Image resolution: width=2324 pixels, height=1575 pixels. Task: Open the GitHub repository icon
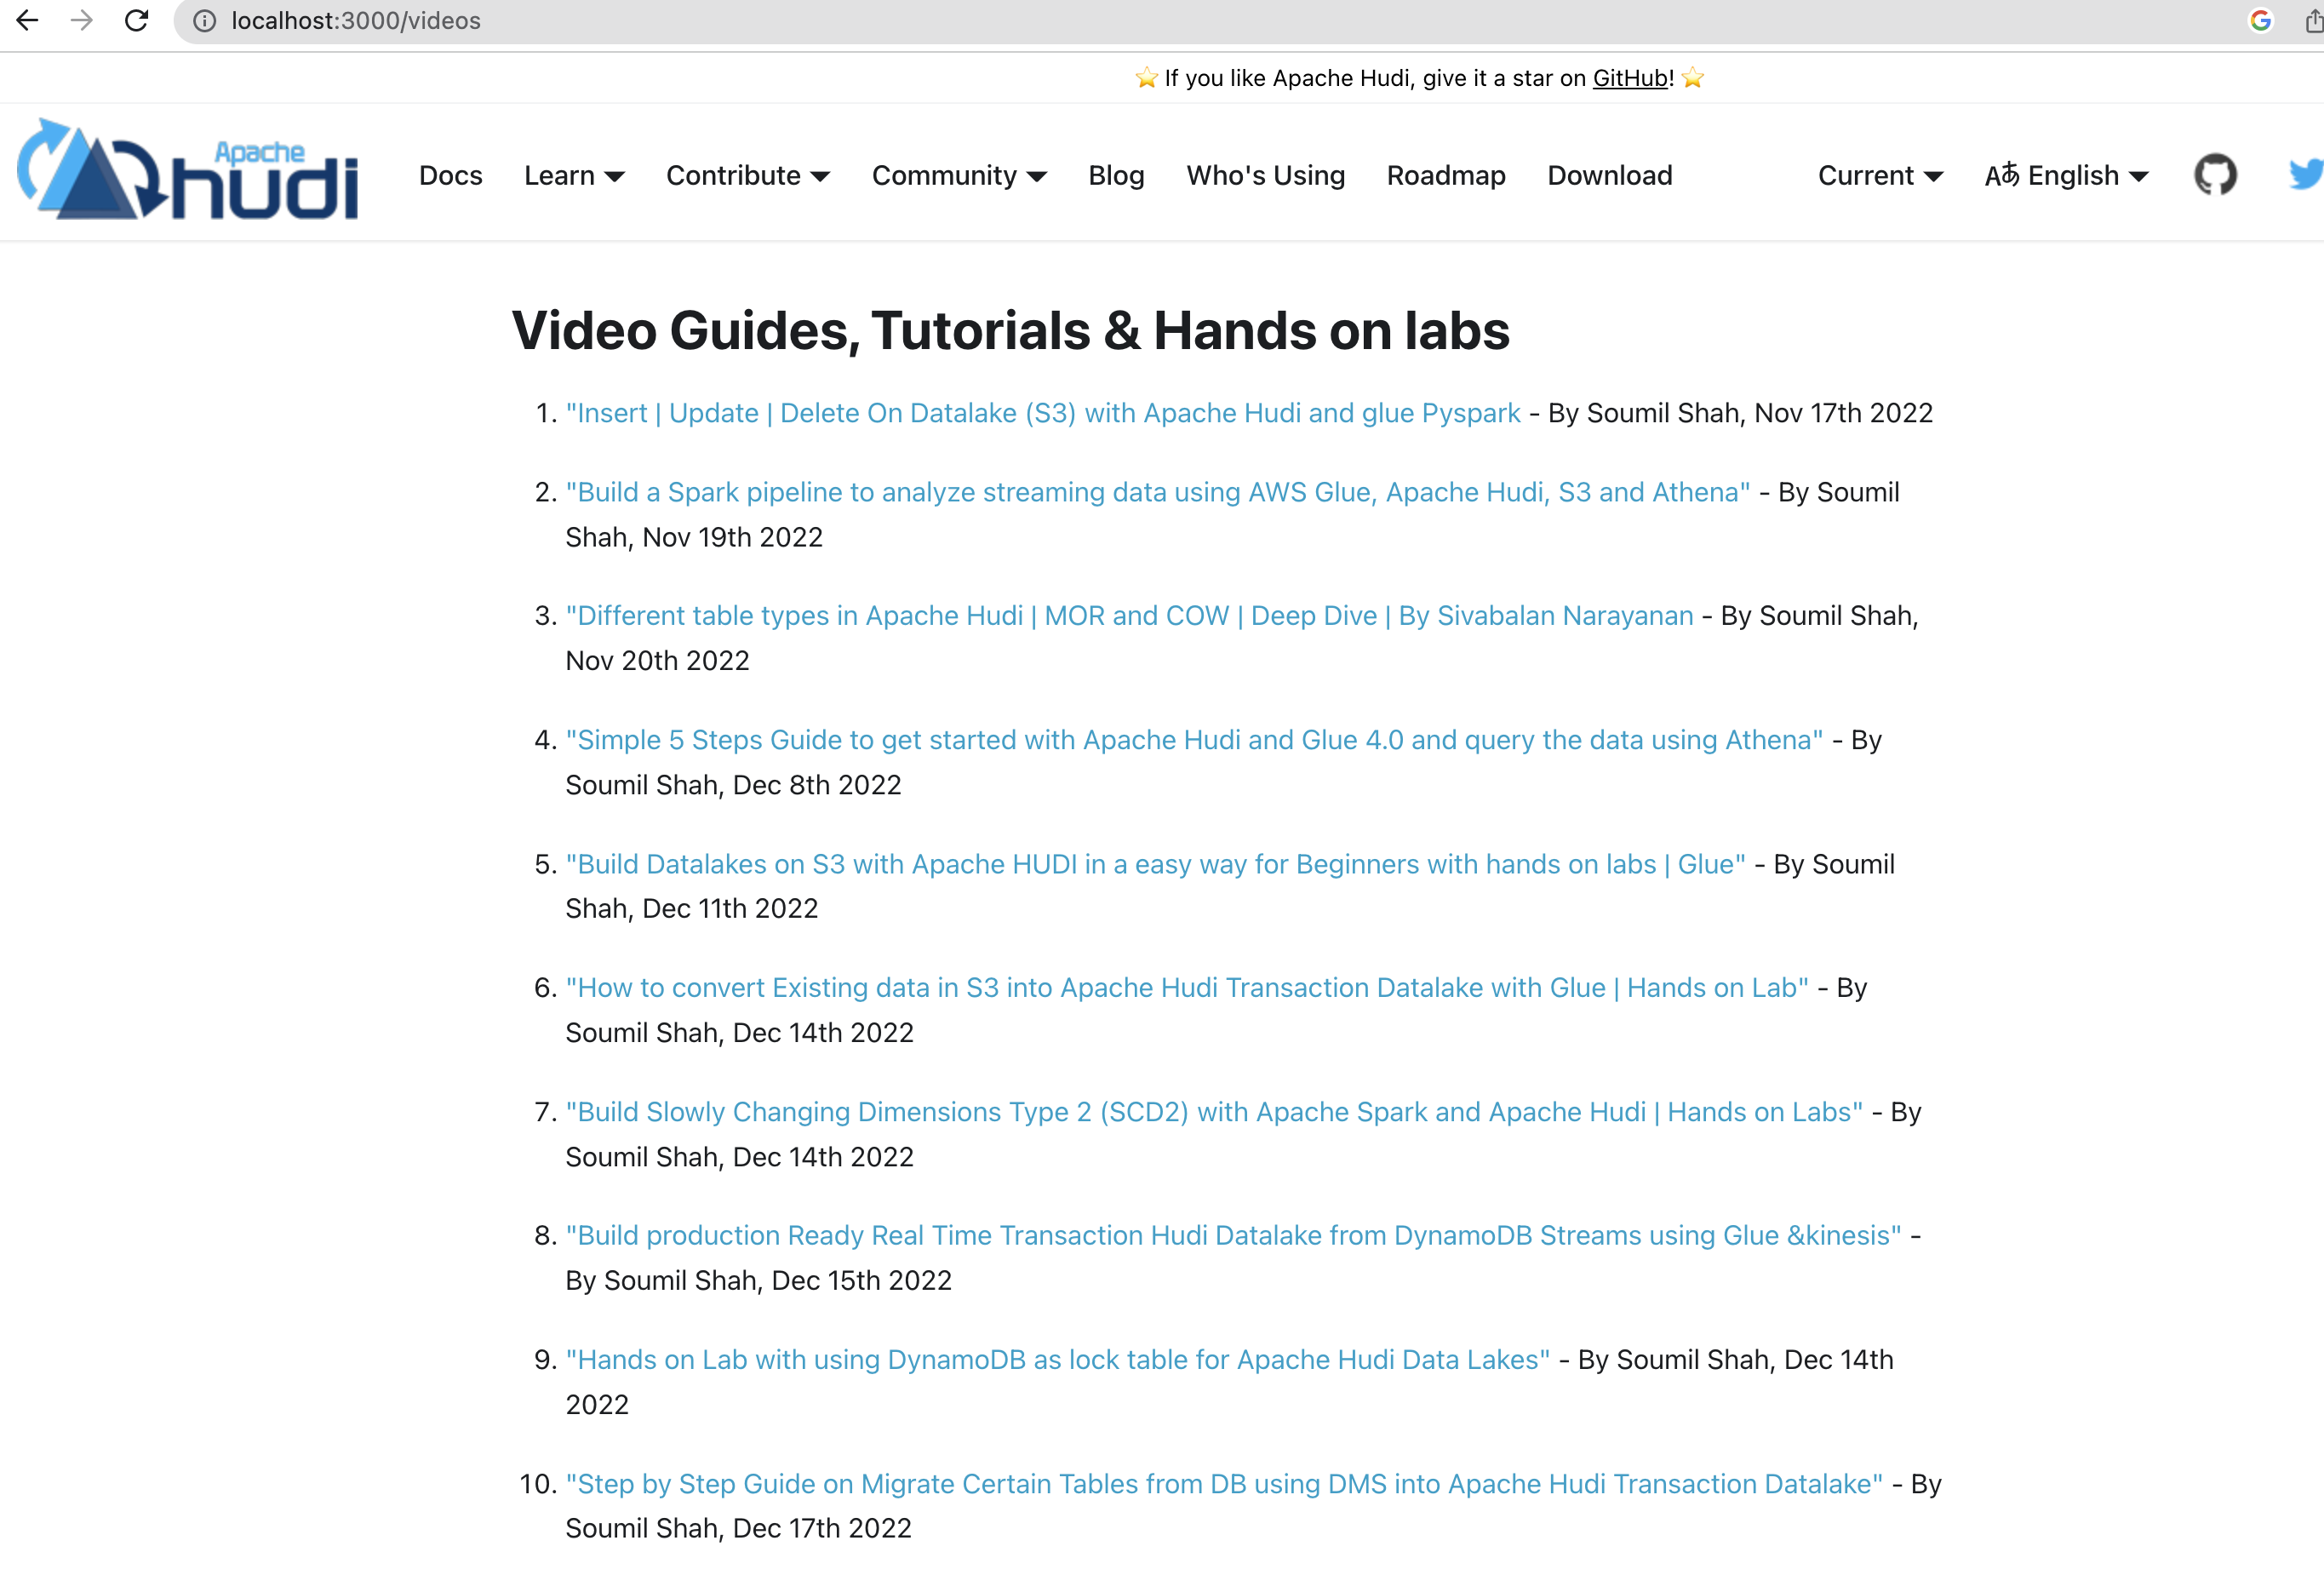click(x=2214, y=175)
